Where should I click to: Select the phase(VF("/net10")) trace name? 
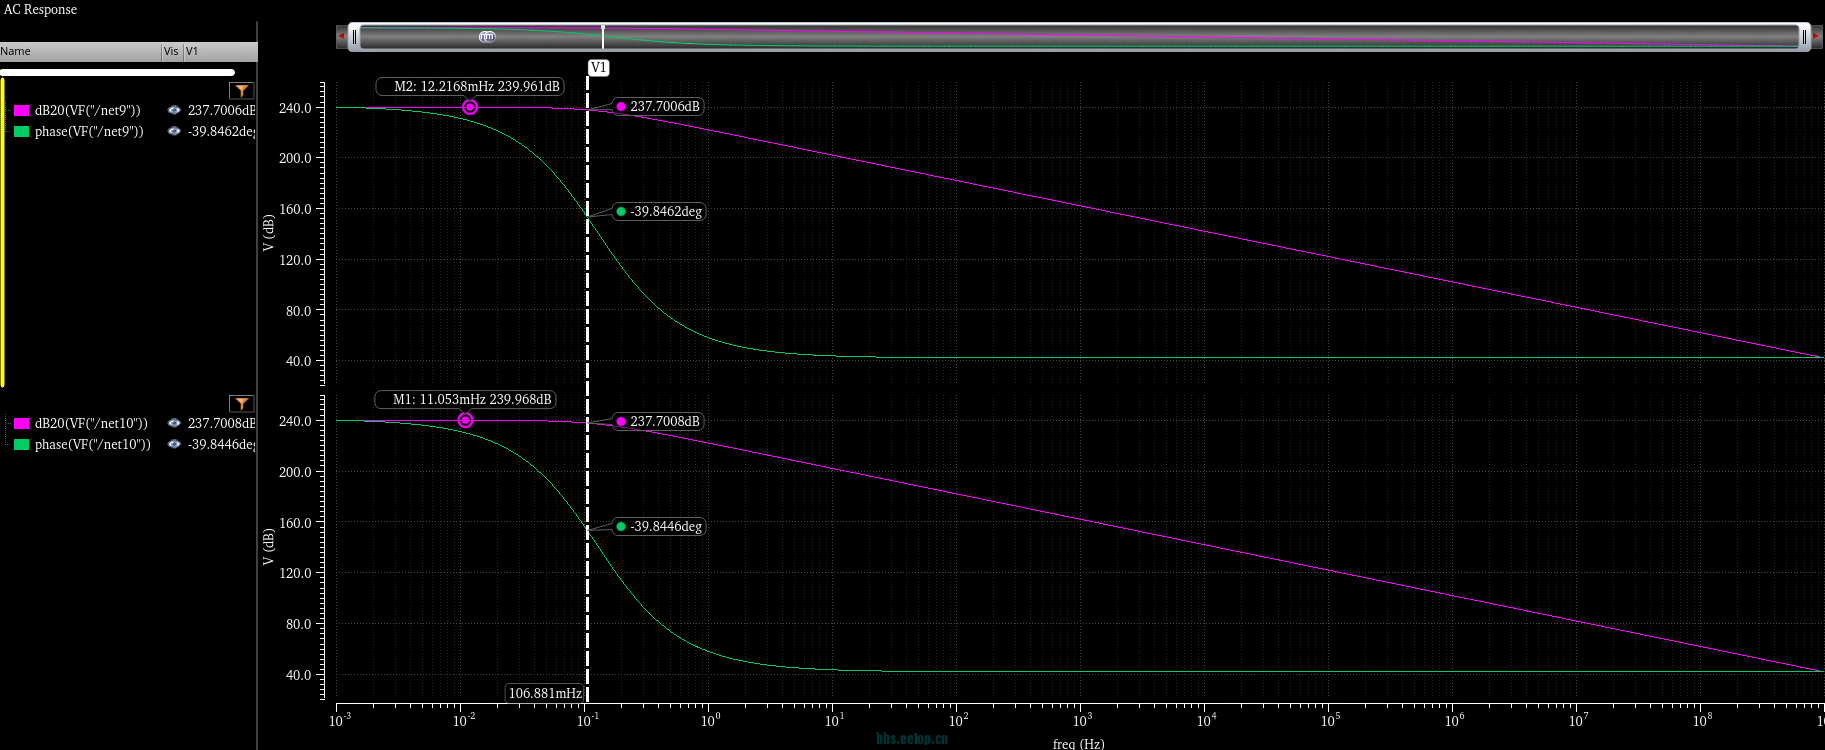[93, 444]
